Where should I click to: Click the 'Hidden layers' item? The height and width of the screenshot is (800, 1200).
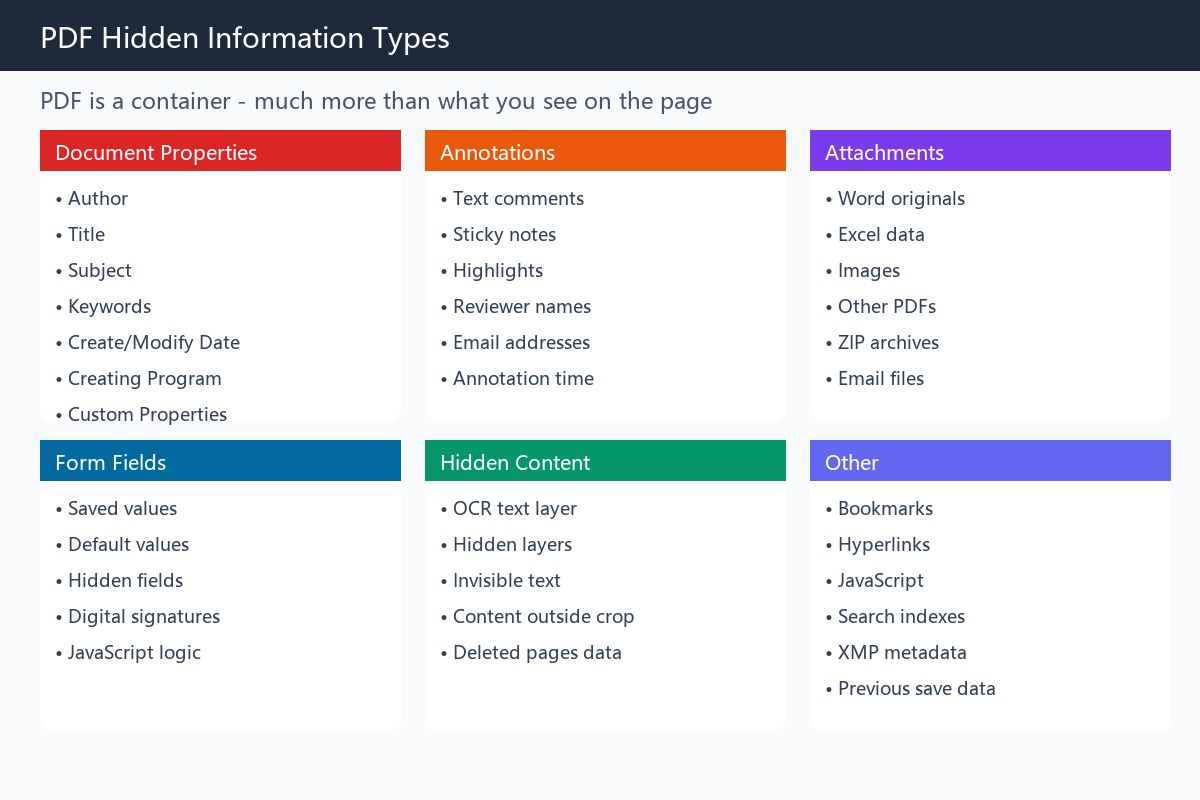coord(506,544)
